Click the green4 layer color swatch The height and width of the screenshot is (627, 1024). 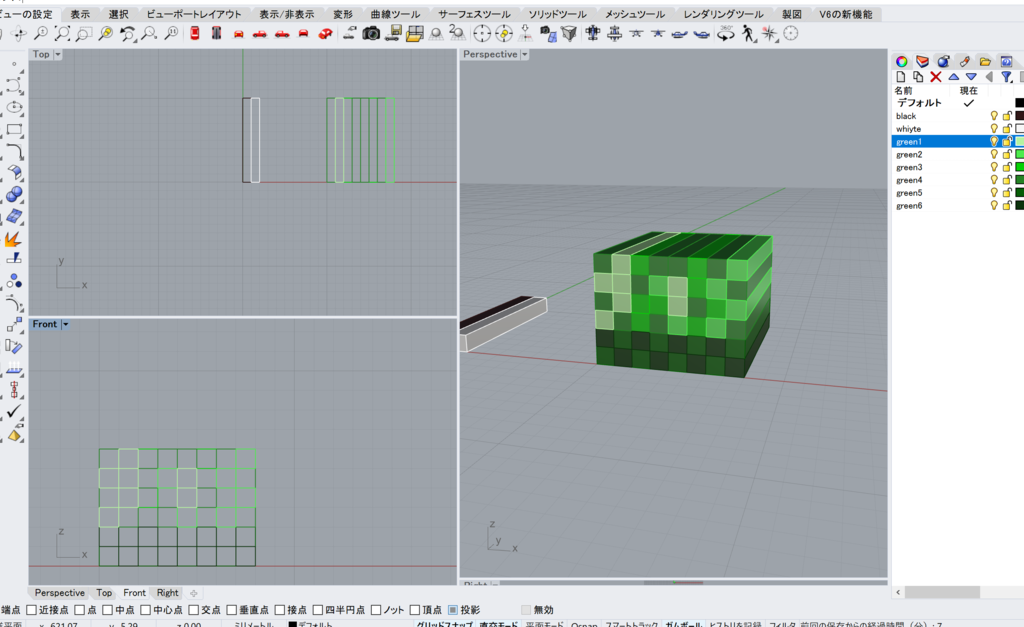click(1019, 180)
